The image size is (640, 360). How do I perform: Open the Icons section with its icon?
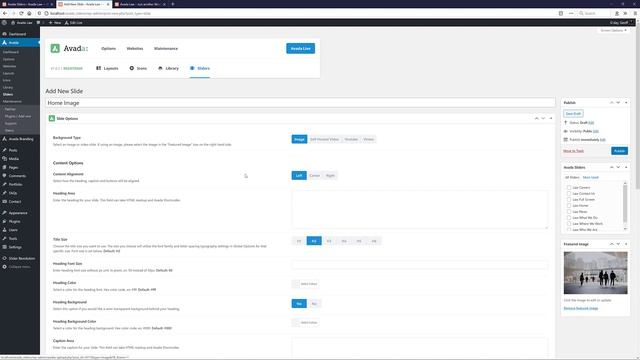[x=138, y=68]
